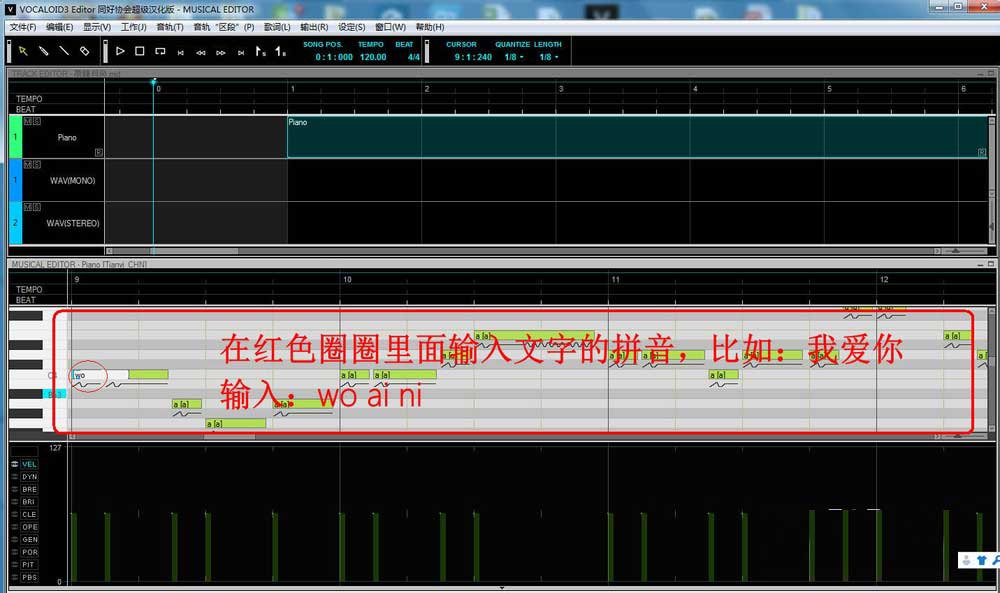The height and width of the screenshot is (593, 1000).
Task: Select the CLE control parameter
Action: coord(29,515)
